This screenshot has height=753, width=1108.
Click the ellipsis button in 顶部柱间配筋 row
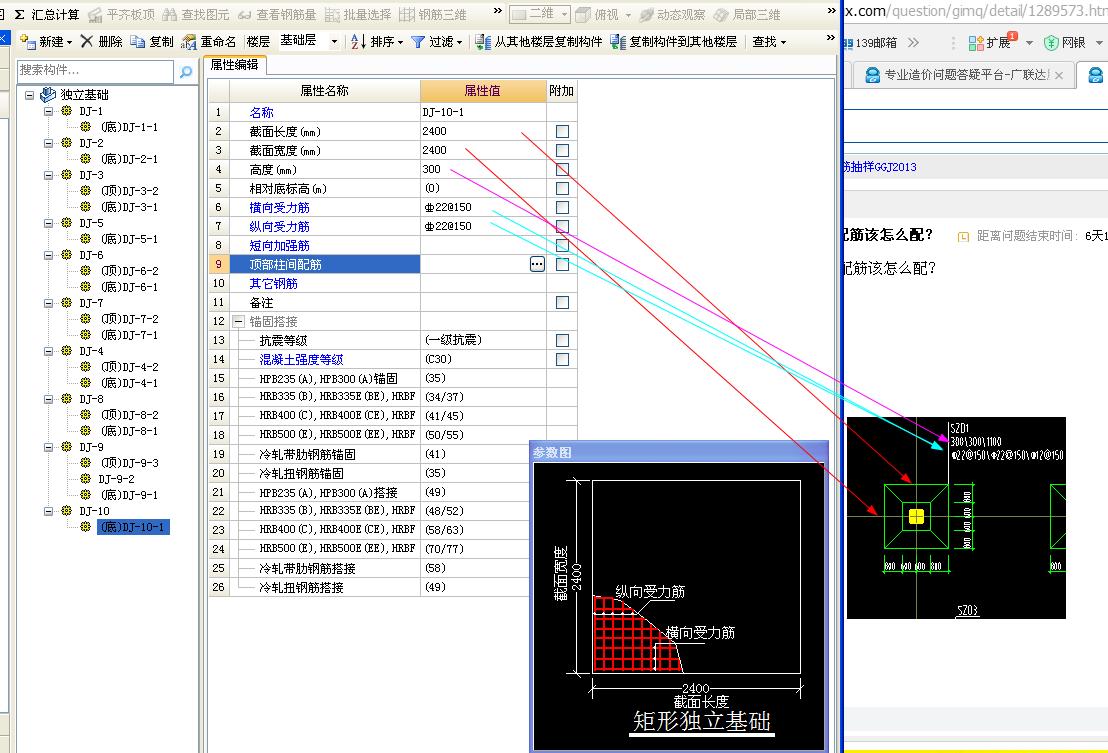pos(537,264)
